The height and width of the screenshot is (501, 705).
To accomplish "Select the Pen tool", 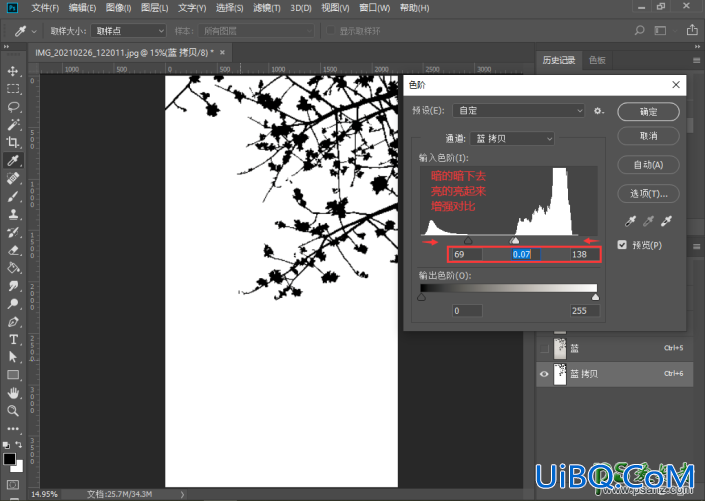I will coord(13,322).
